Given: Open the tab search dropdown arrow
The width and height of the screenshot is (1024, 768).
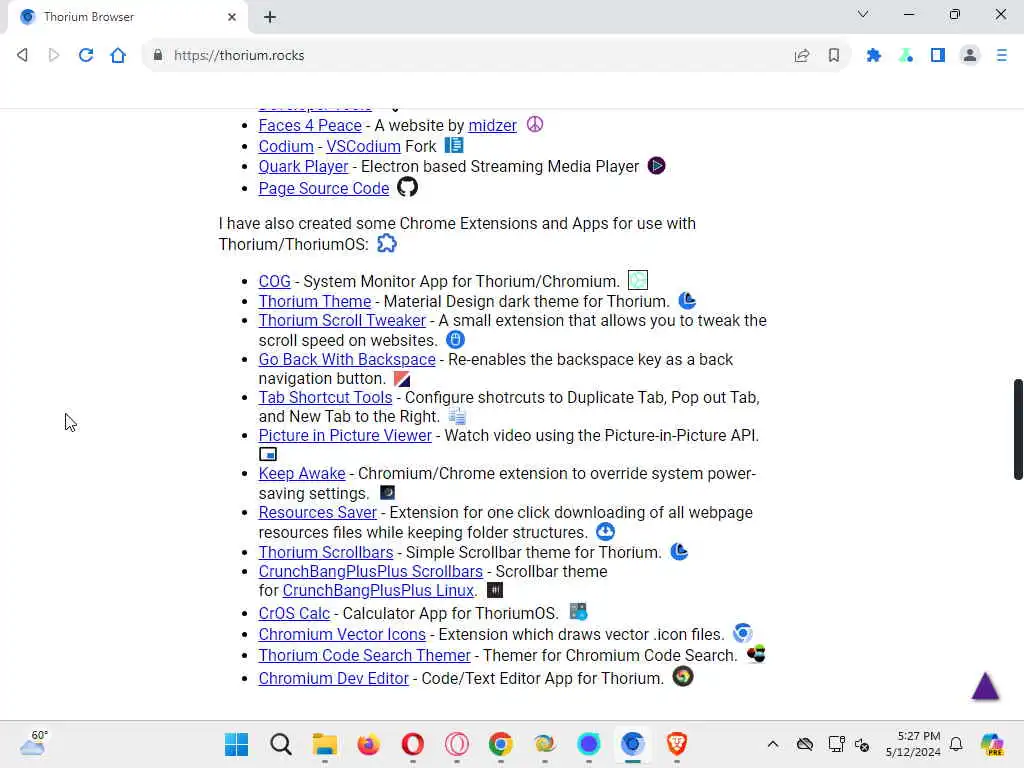Looking at the screenshot, I should [863, 14].
